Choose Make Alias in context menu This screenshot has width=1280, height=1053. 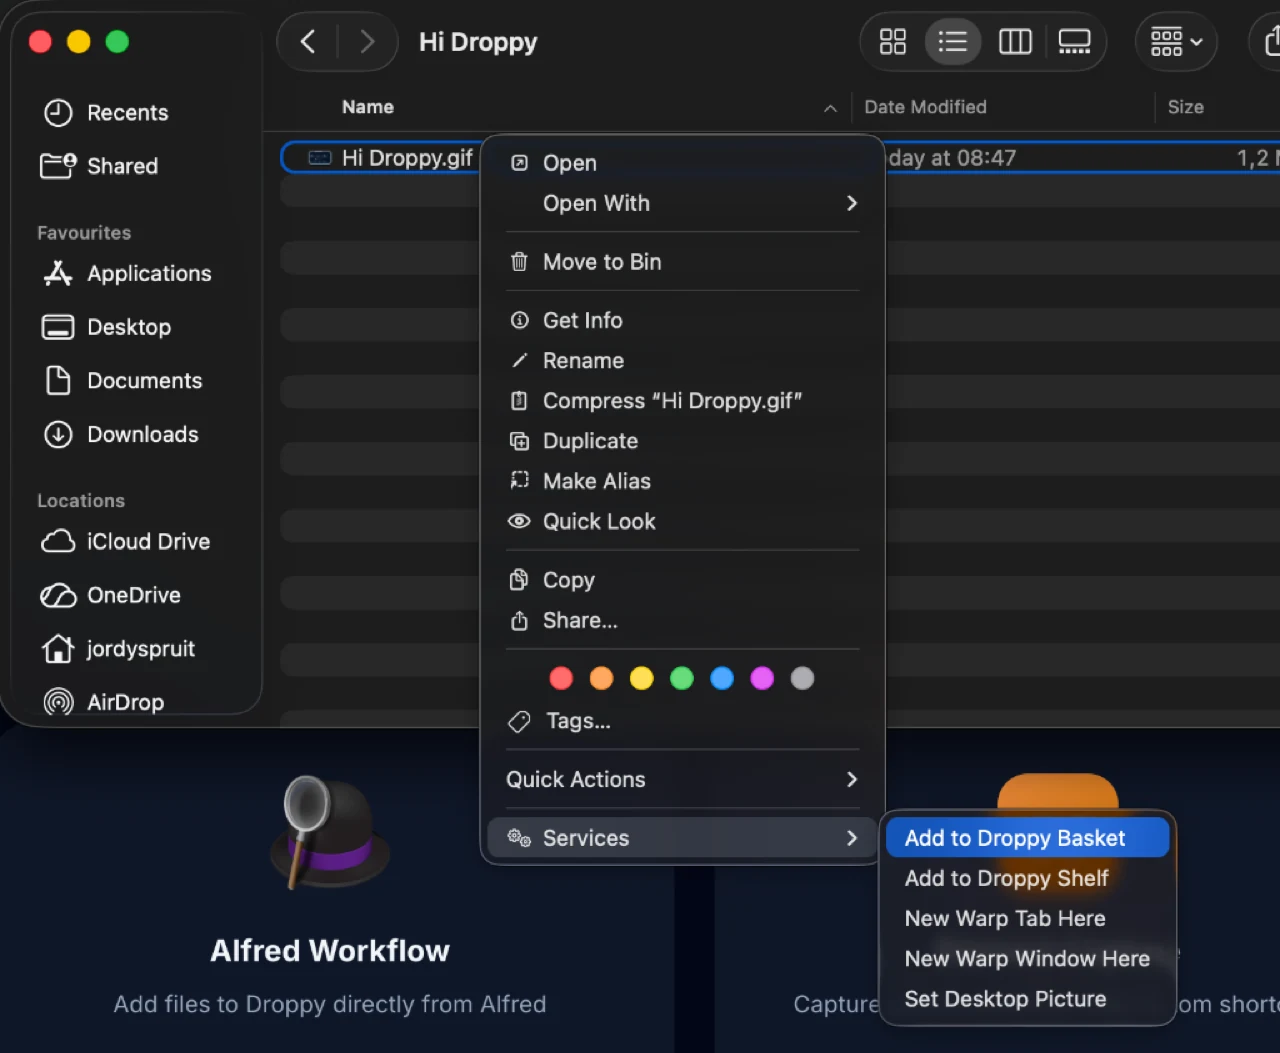[684, 481]
